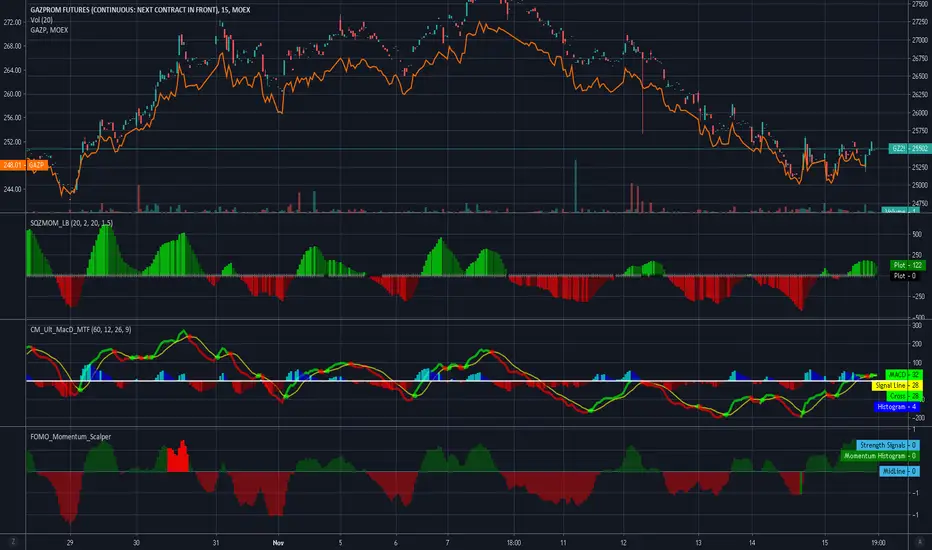Click the green MACD - 32 value label

point(904,375)
